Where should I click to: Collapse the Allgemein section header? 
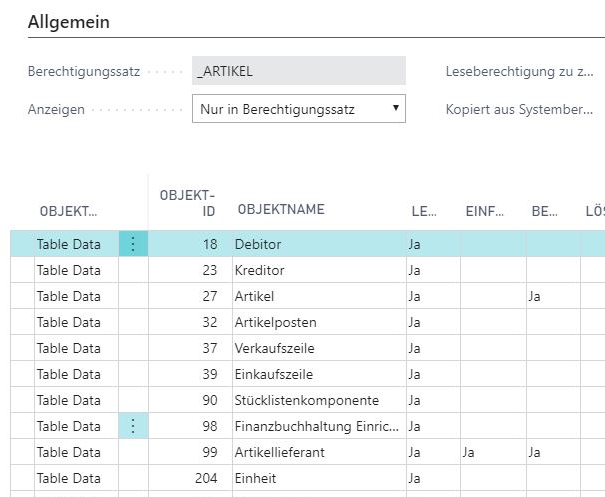pos(69,22)
